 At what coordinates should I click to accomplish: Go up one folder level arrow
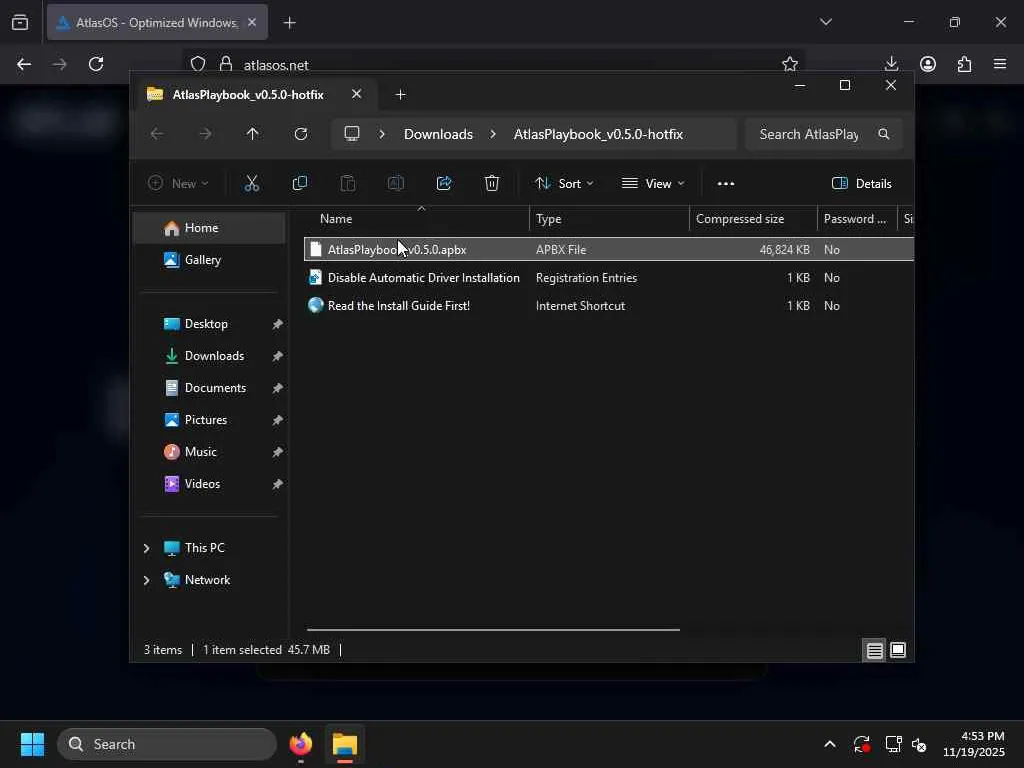[253, 134]
